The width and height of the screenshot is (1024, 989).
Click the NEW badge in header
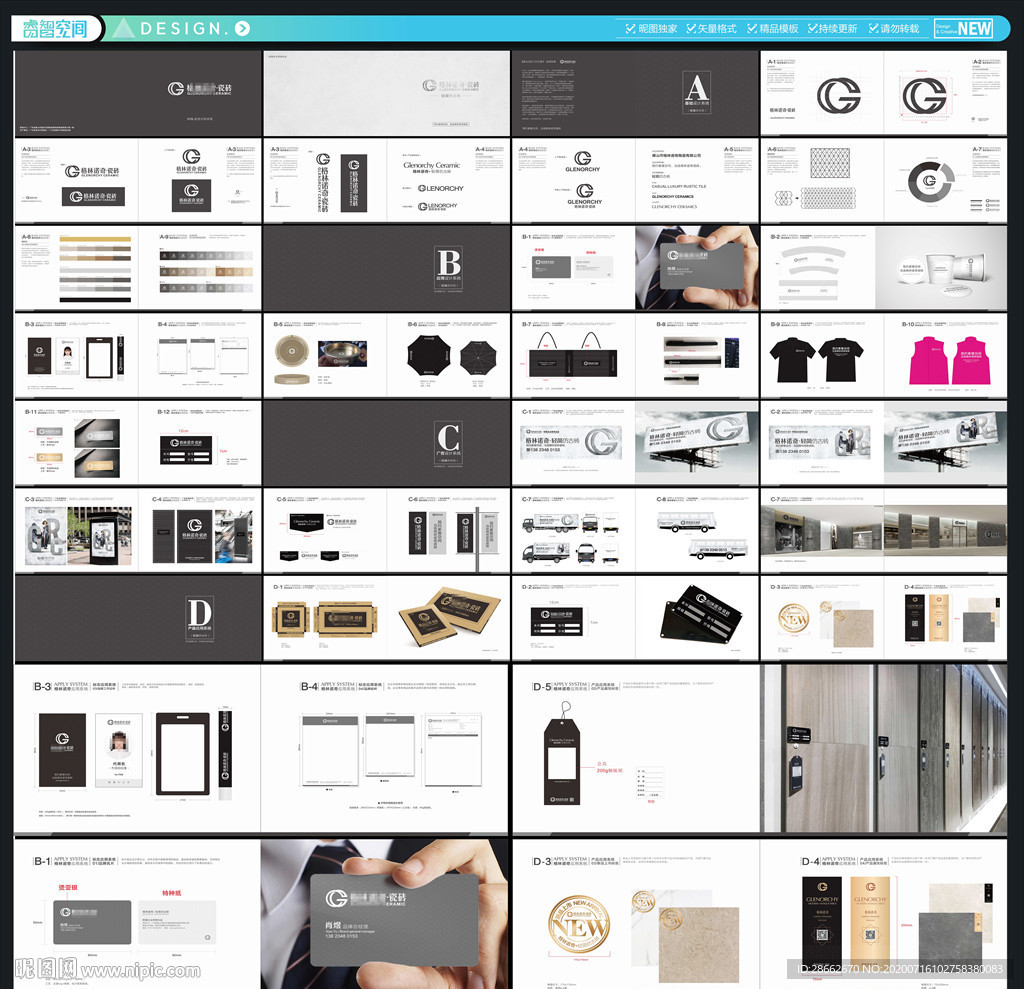click(973, 29)
